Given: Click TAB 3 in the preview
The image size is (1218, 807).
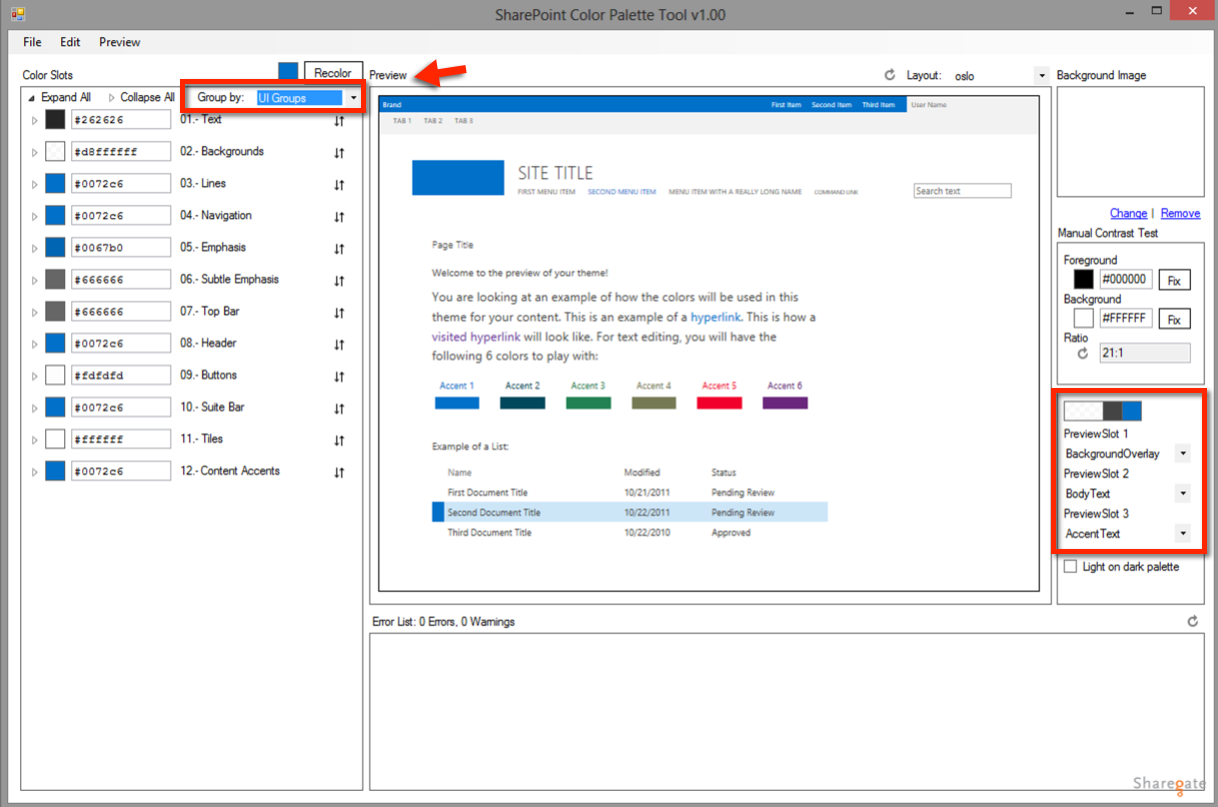Looking at the screenshot, I should point(464,121).
